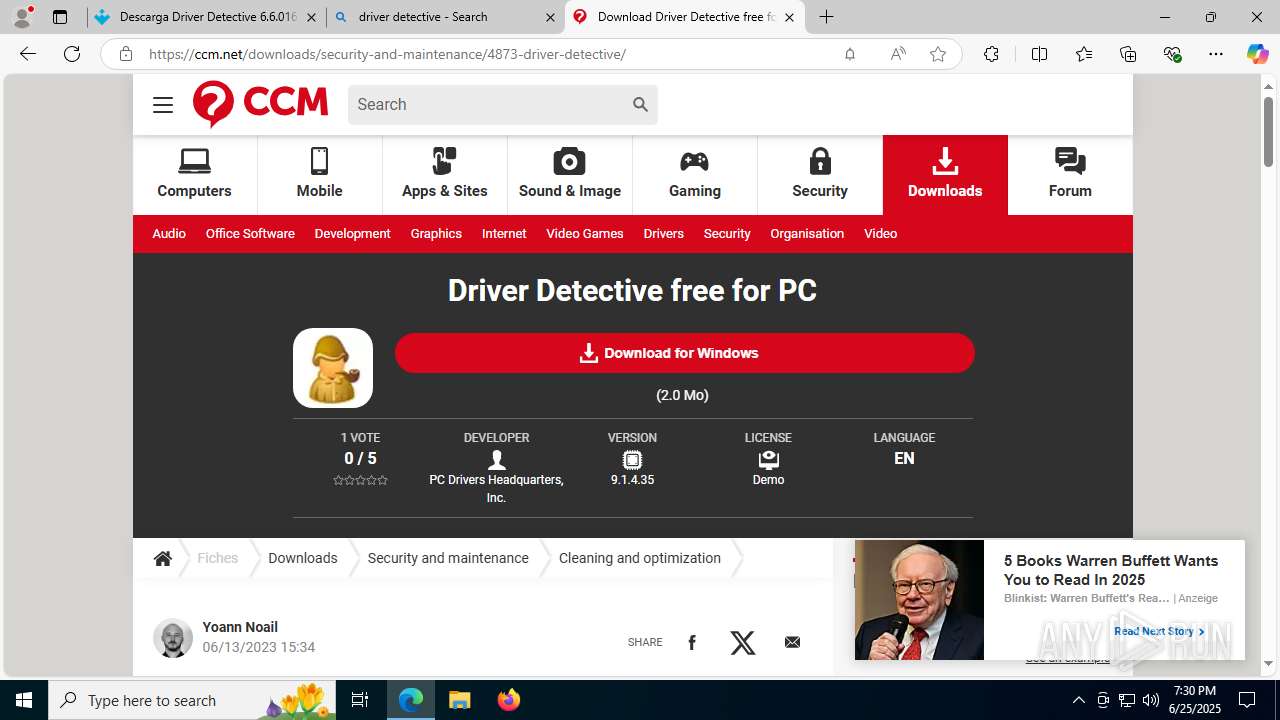Go to Development category
This screenshot has width=1280, height=720.
point(352,233)
